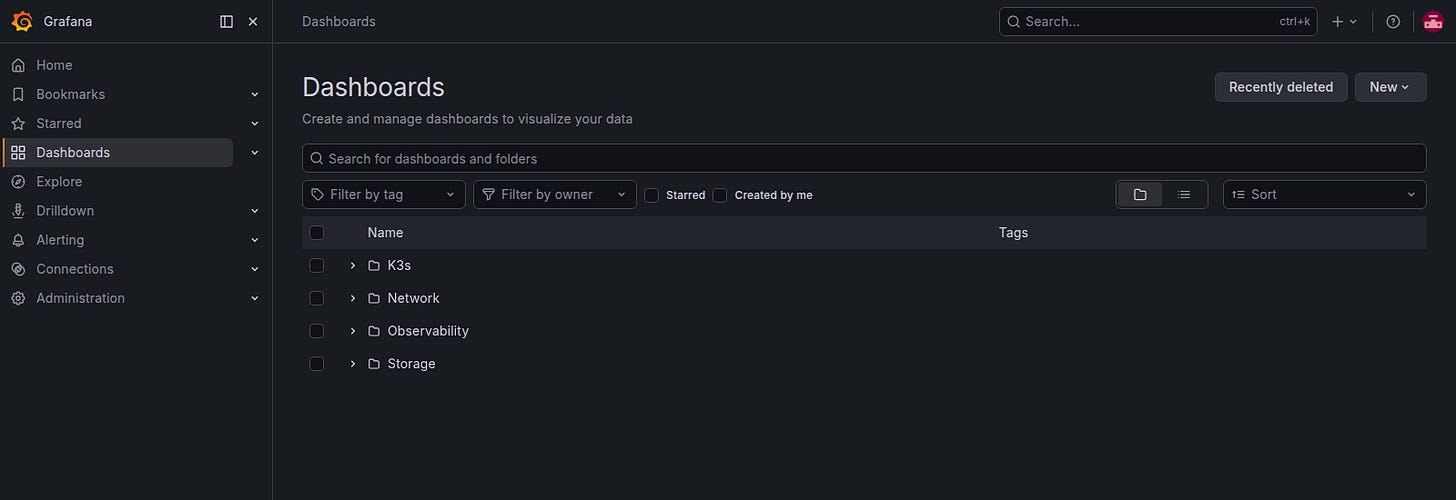Check the Network folder checkbox
This screenshot has height=500, width=1456.
point(317,298)
